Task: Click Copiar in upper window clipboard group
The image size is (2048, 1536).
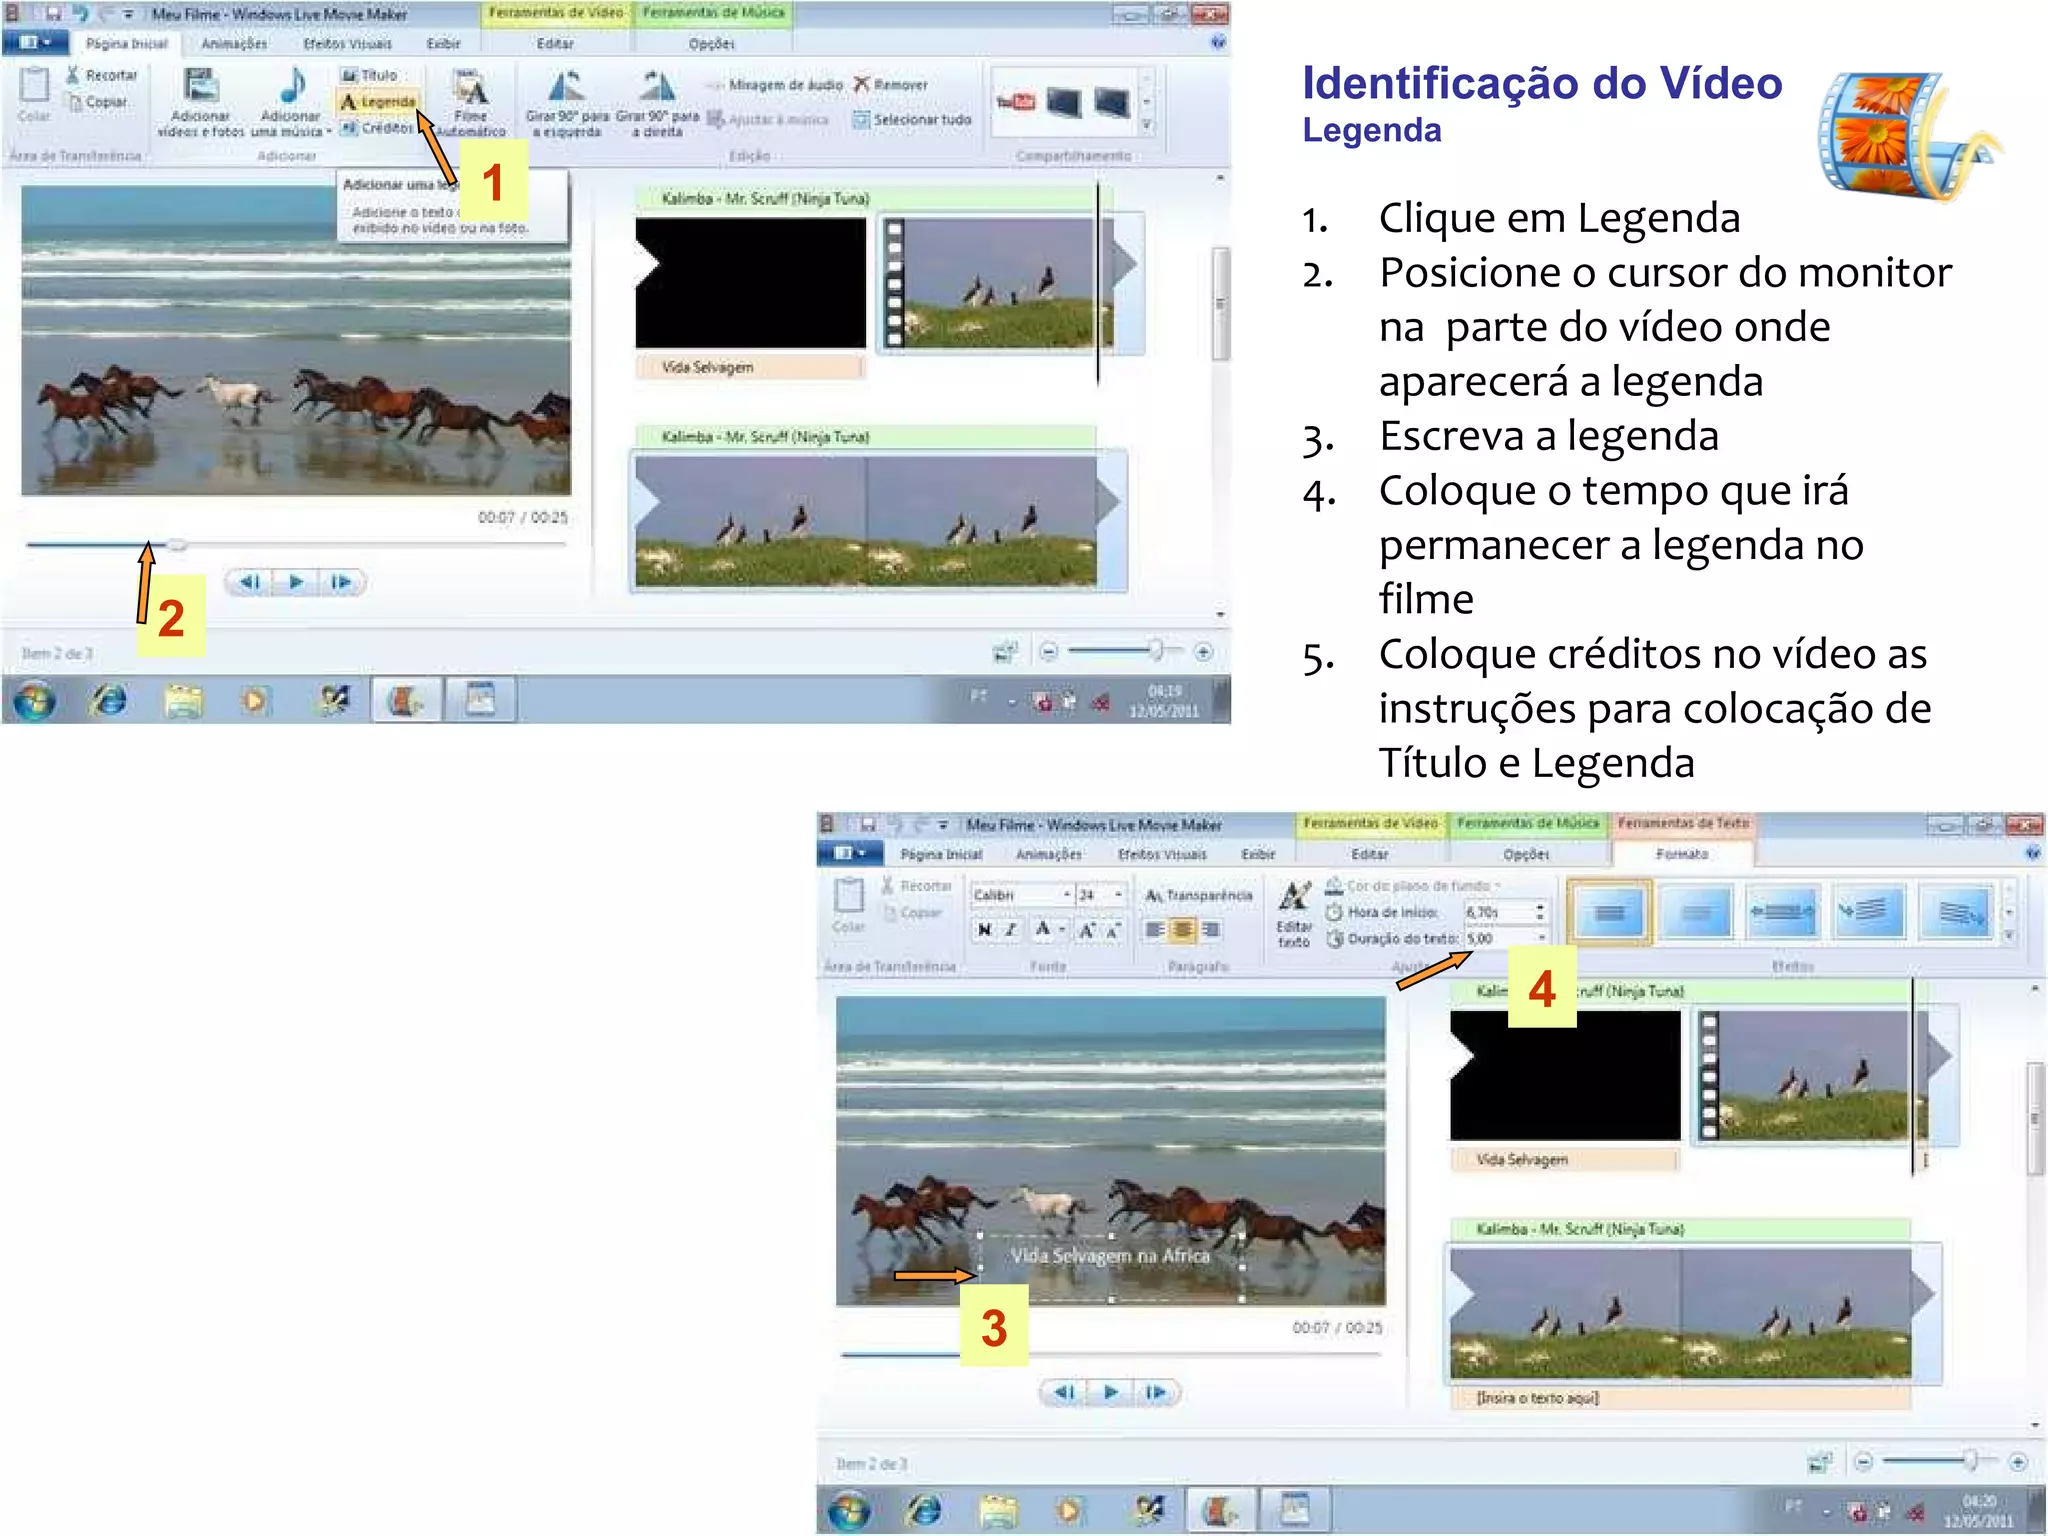Action: point(97,102)
